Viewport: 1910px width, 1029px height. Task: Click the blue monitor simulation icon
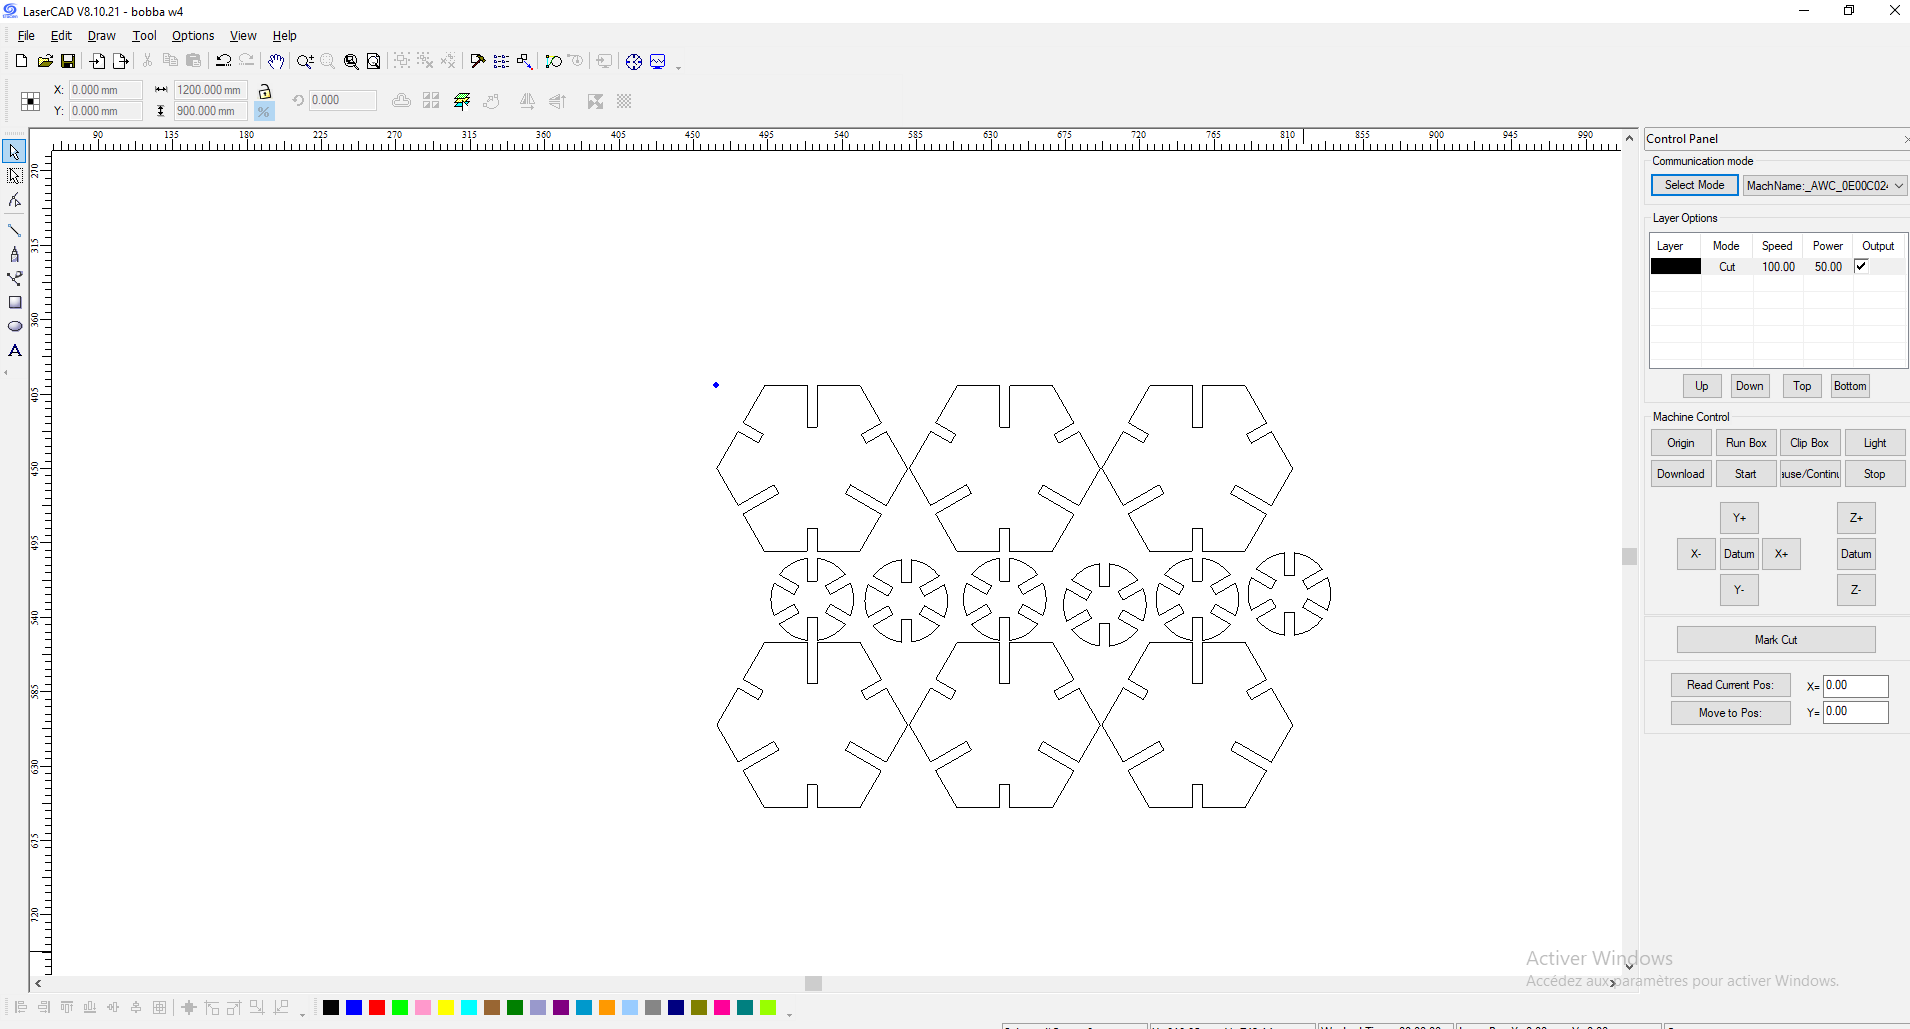tap(658, 61)
